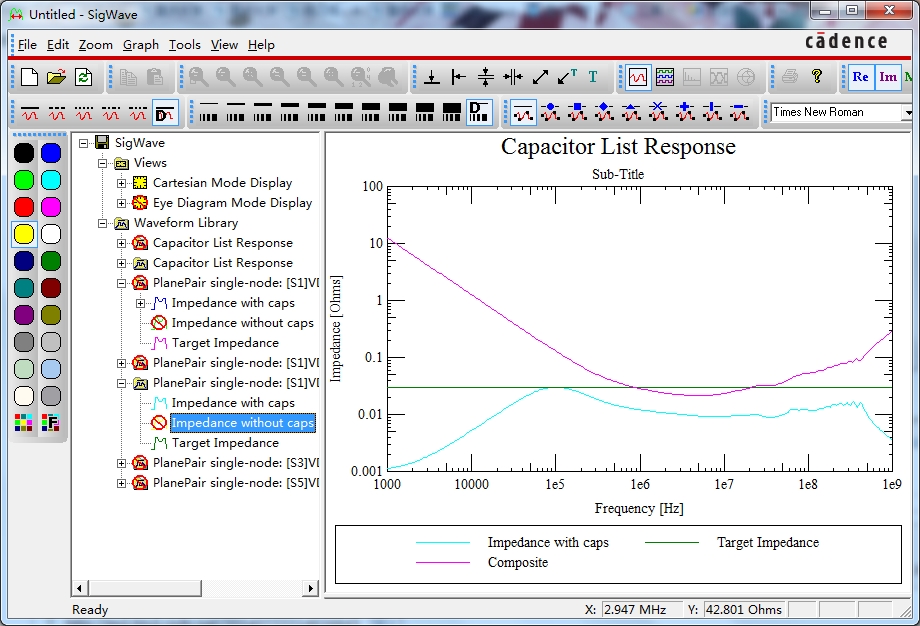Open the Tools menu

(x=185, y=45)
